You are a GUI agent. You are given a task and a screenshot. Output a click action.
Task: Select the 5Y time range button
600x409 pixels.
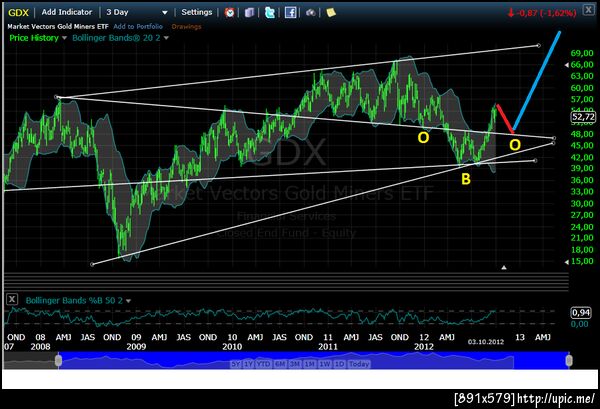[x=235, y=364]
